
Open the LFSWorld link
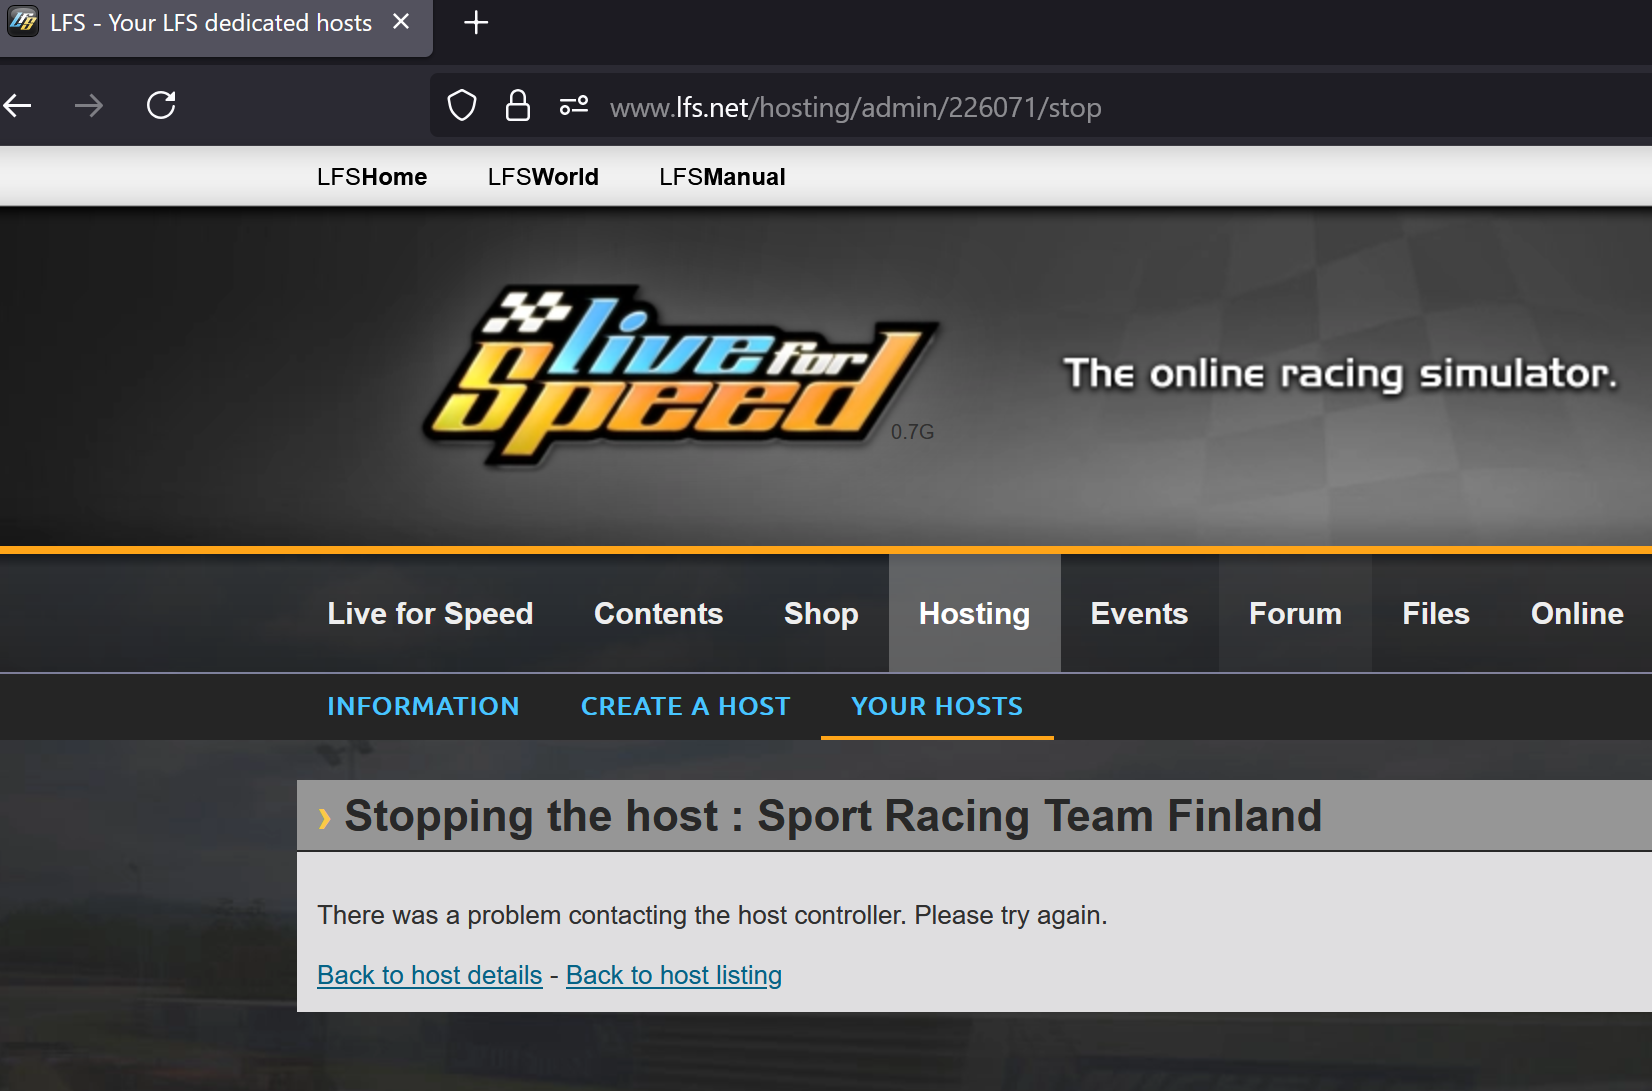[x=543, y=177]
